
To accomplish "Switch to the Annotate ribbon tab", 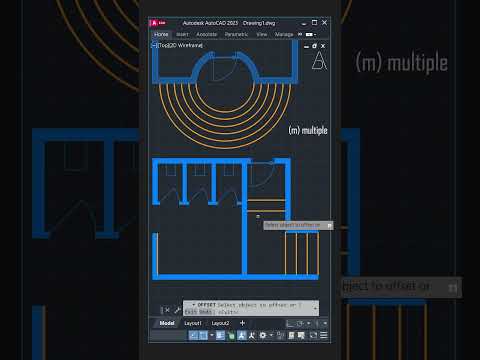I will pyautogui.click(x=206, y=34).
